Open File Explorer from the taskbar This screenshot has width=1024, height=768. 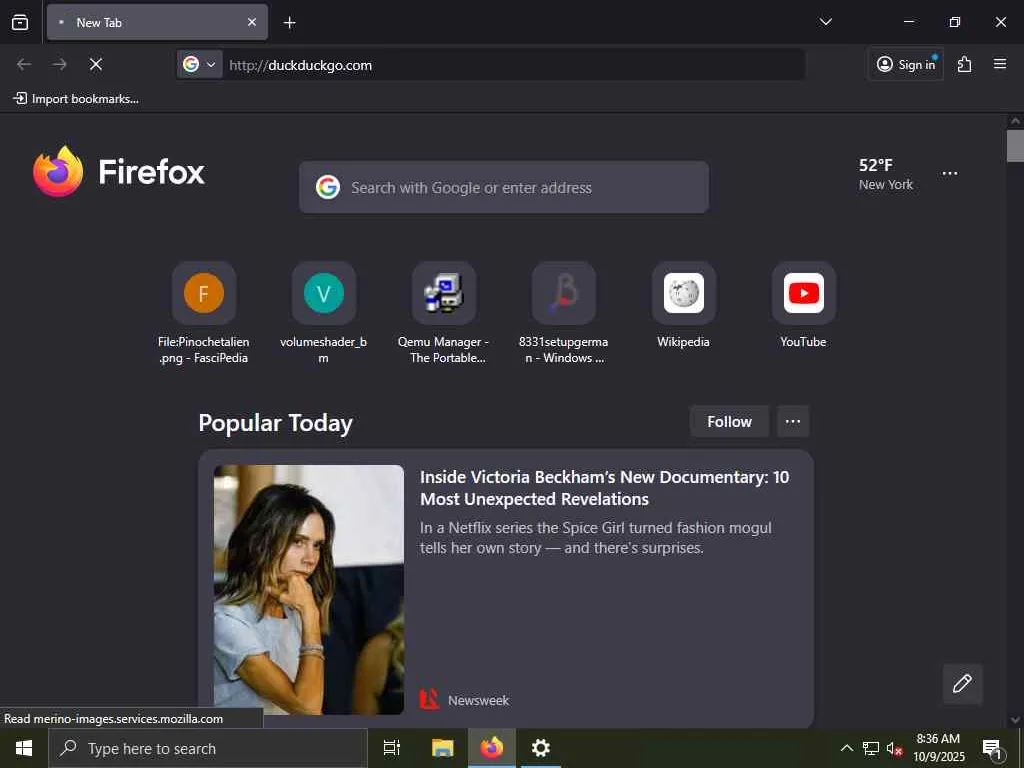tap(443, 748)
